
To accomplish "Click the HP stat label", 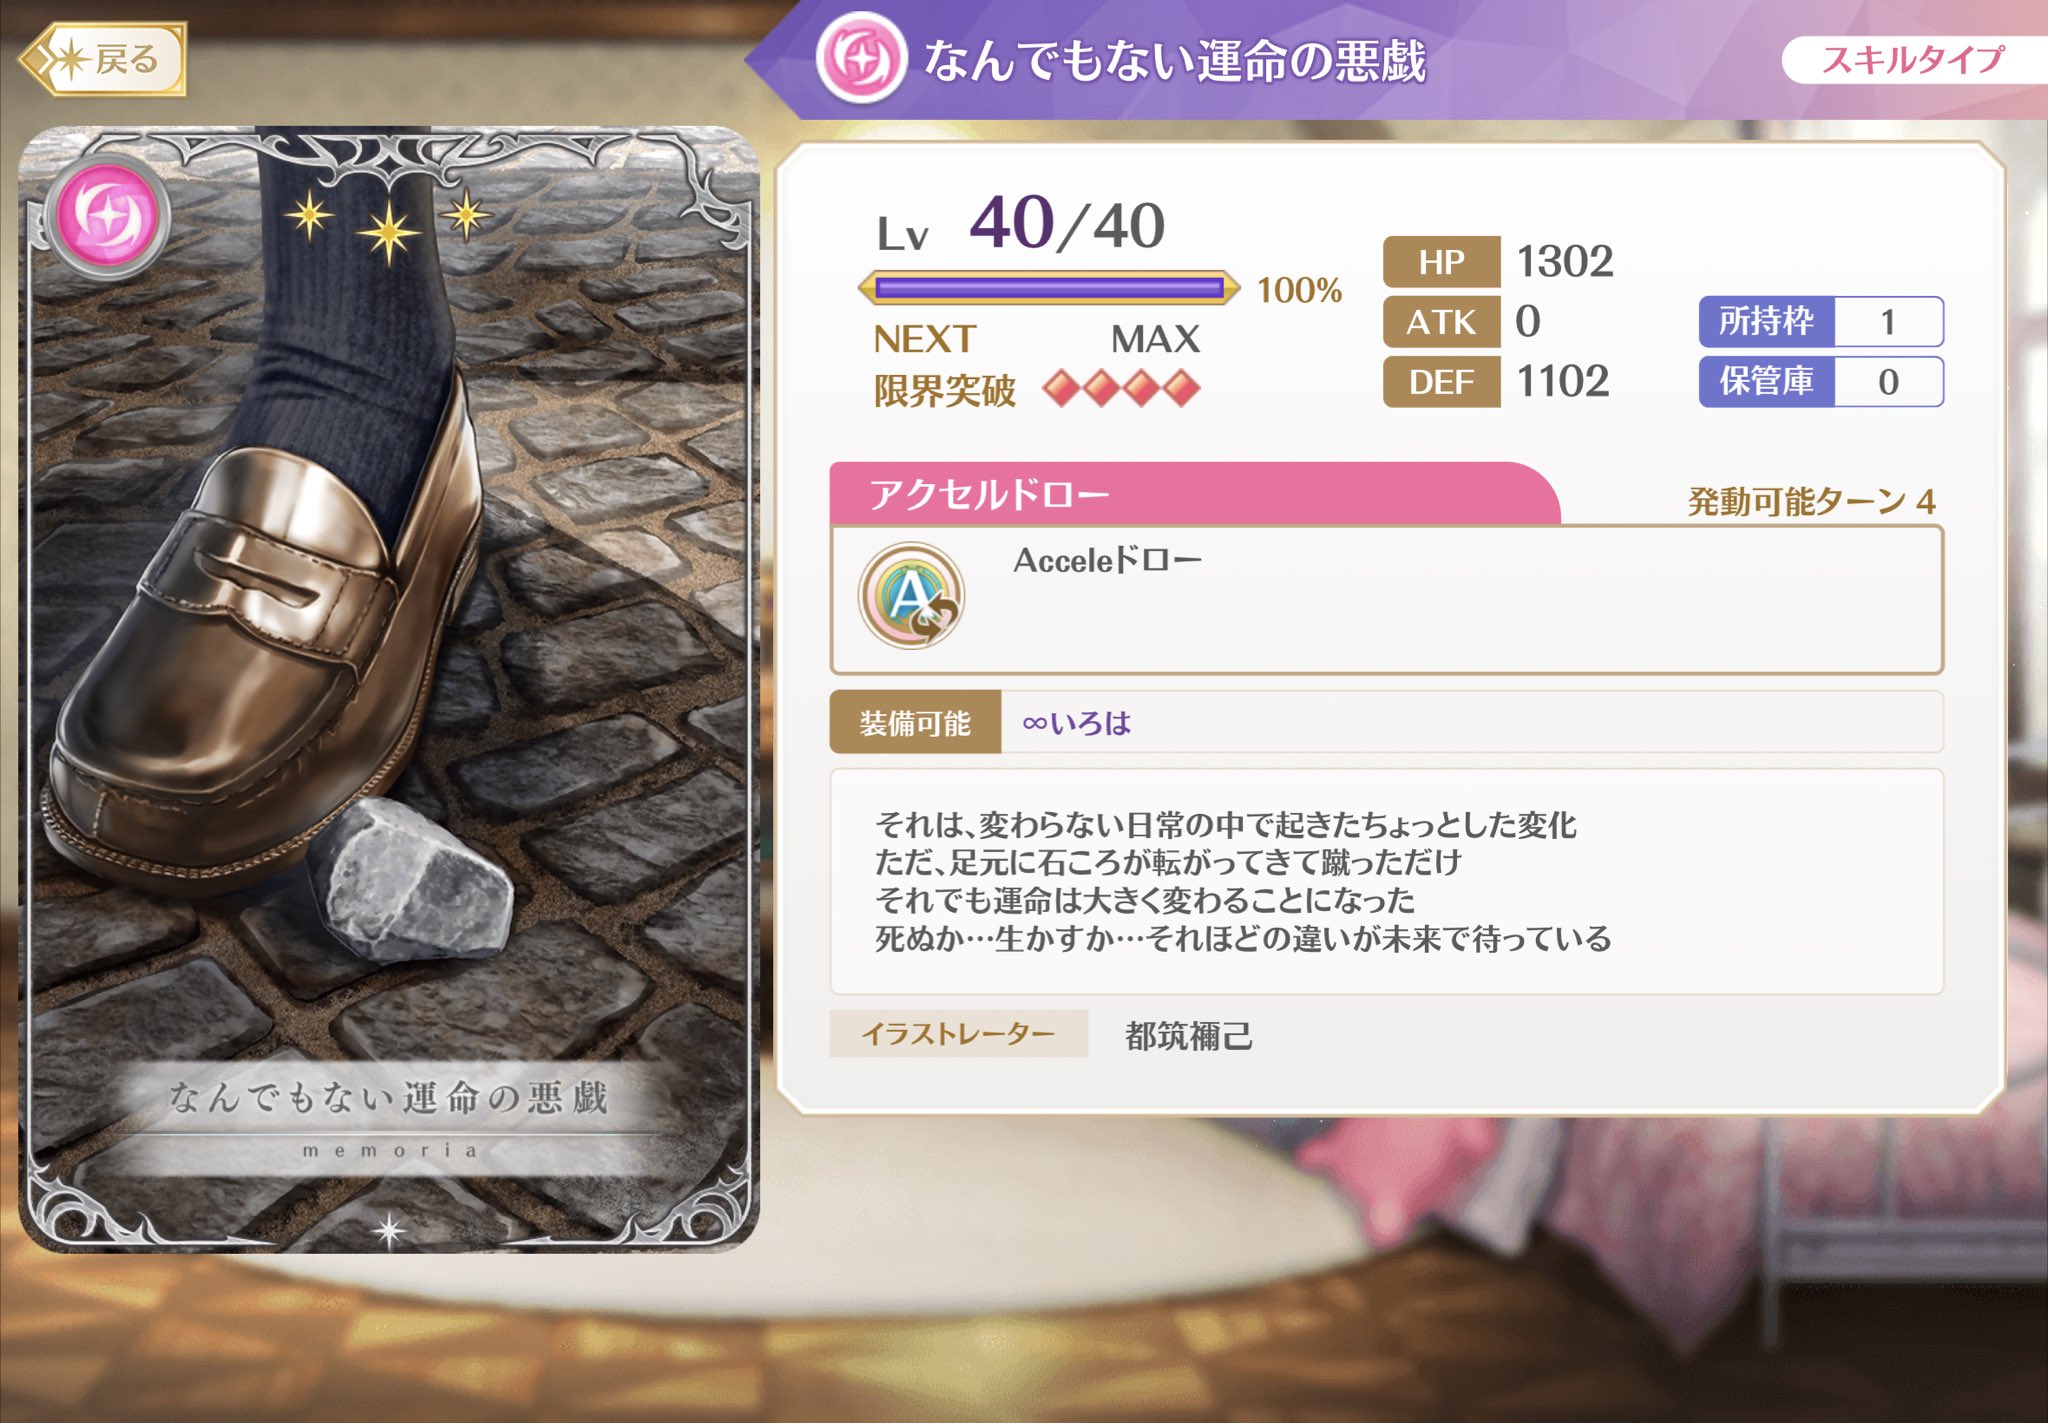I will click(x=1441, y=262).
